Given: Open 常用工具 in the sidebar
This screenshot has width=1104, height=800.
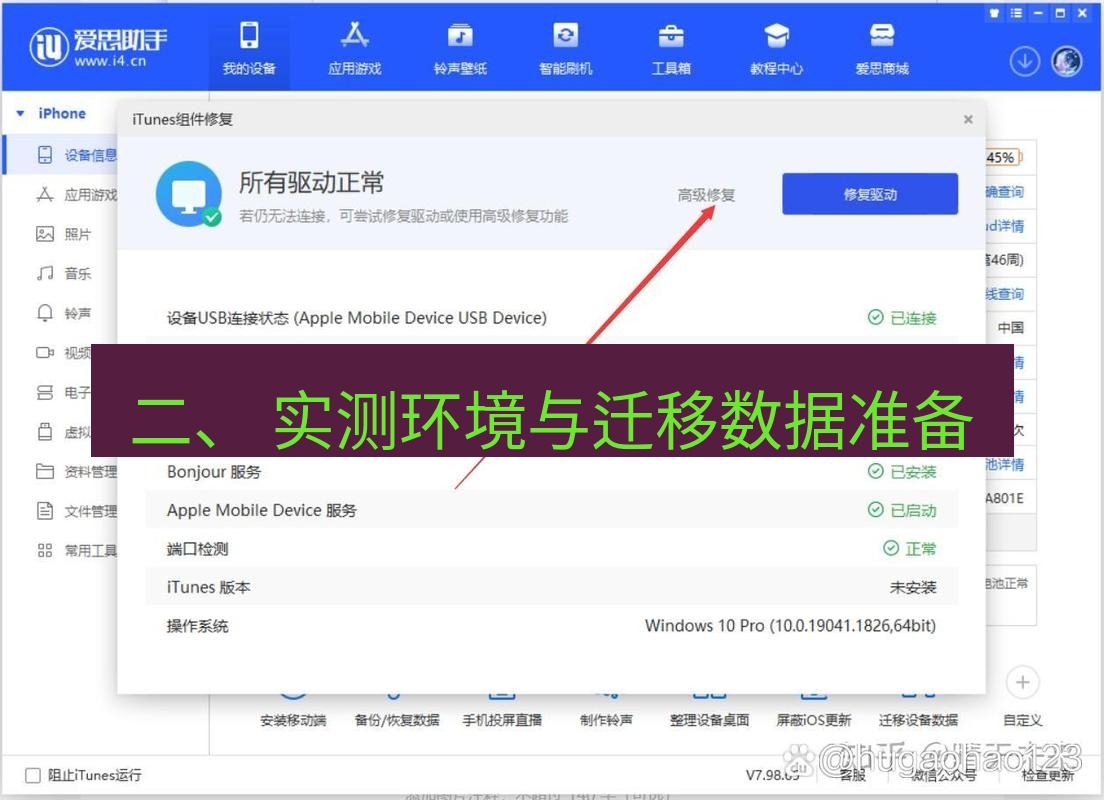Looking at the screenshot, I should 76,551.
